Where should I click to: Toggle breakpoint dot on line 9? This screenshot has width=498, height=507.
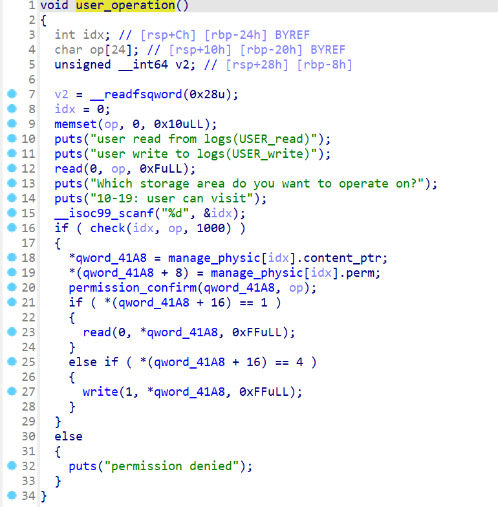12,124
